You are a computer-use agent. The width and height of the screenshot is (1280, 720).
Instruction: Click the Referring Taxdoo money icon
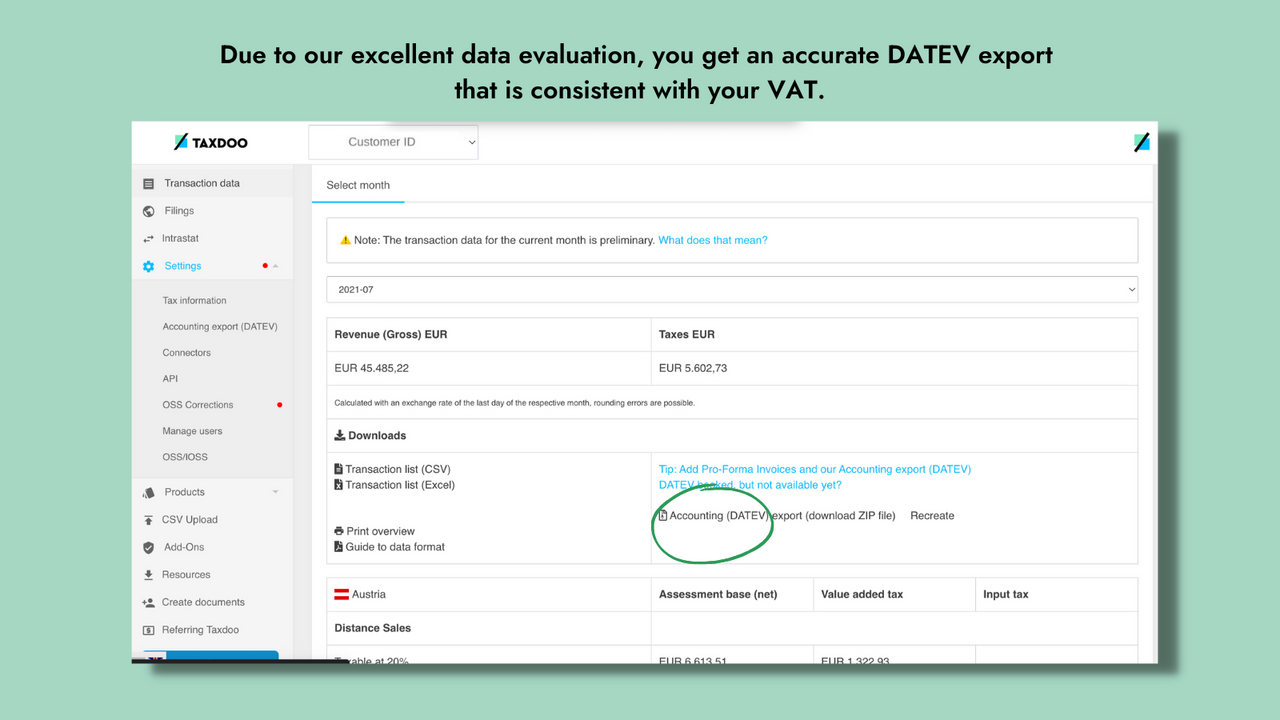[x=149, y=630]
